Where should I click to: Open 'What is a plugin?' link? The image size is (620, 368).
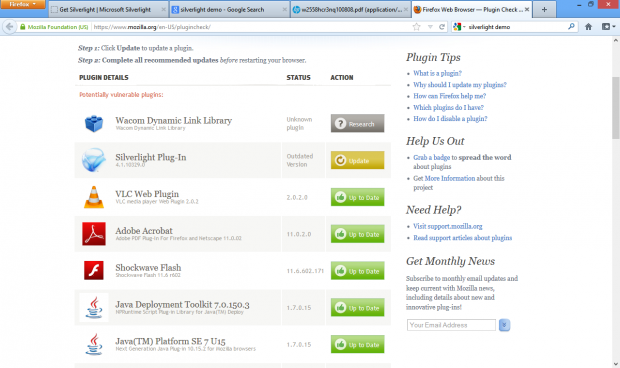point(437,73)
